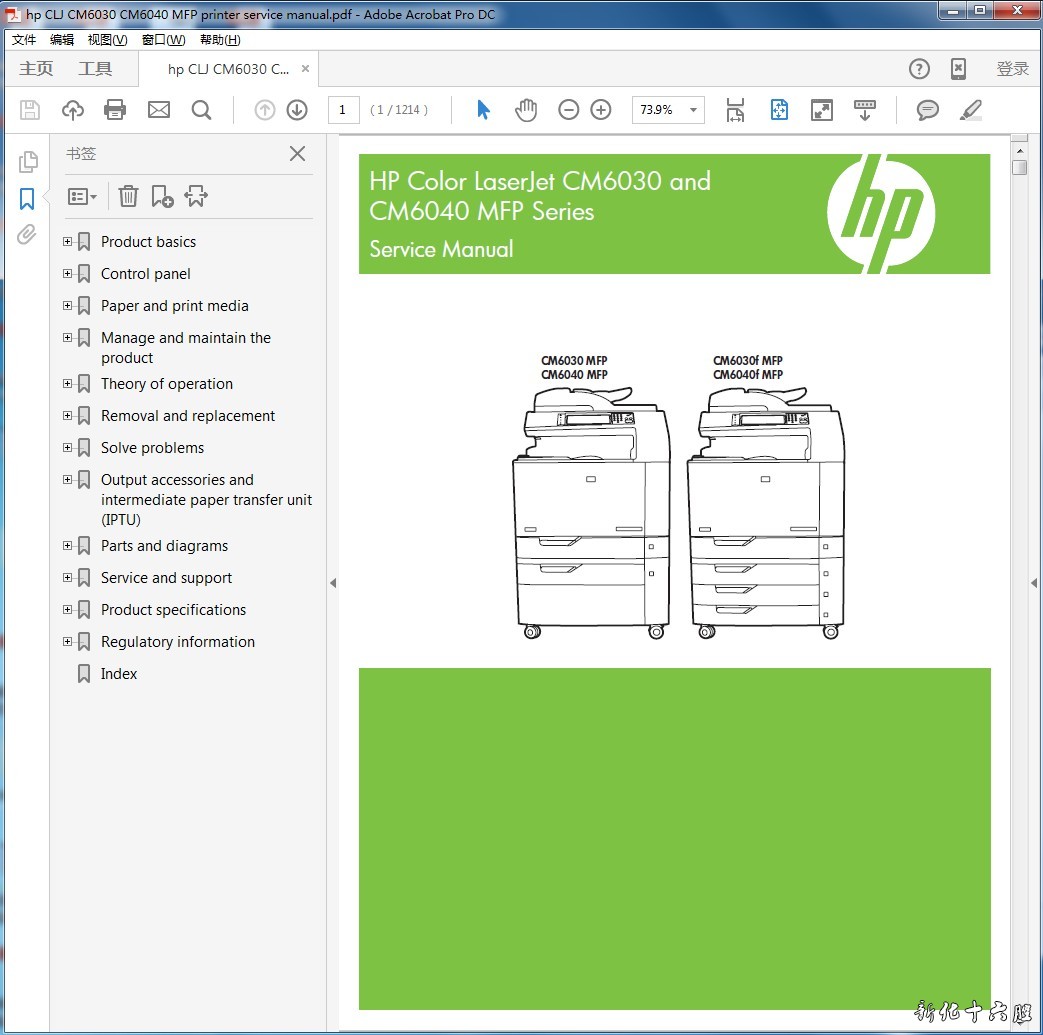Open the Add comment speech bubble tool
The width and height of the screenshot is (1043, 1035).
927,110
